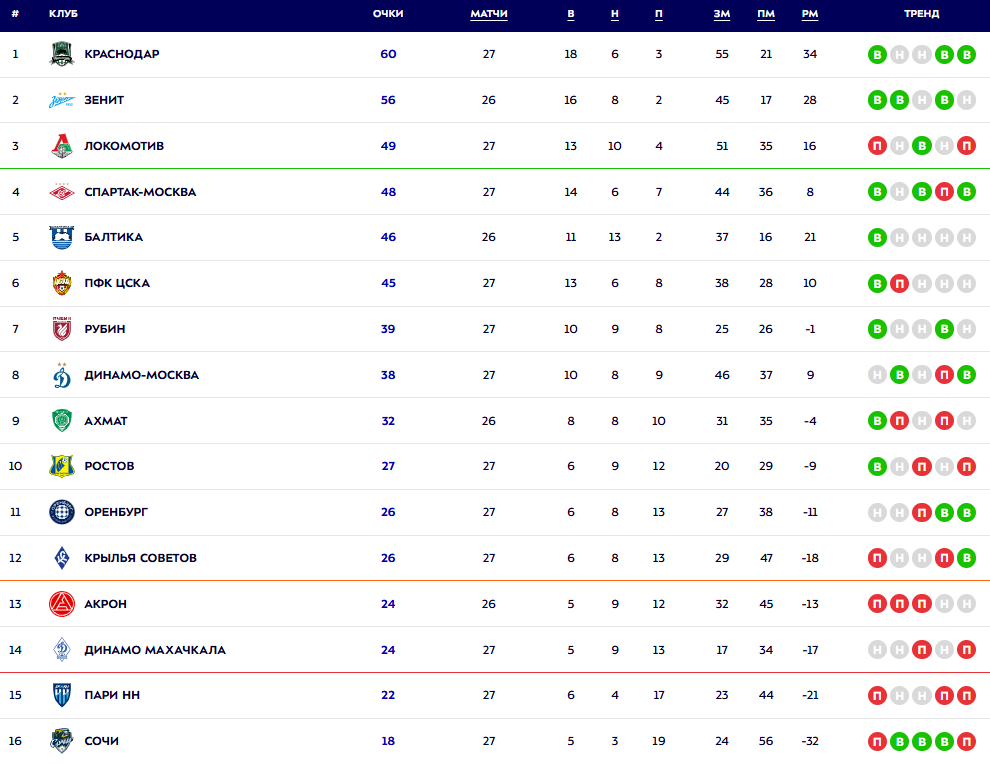
Task: Click the Baltika club emblem
Action: [x=62, y=237]
